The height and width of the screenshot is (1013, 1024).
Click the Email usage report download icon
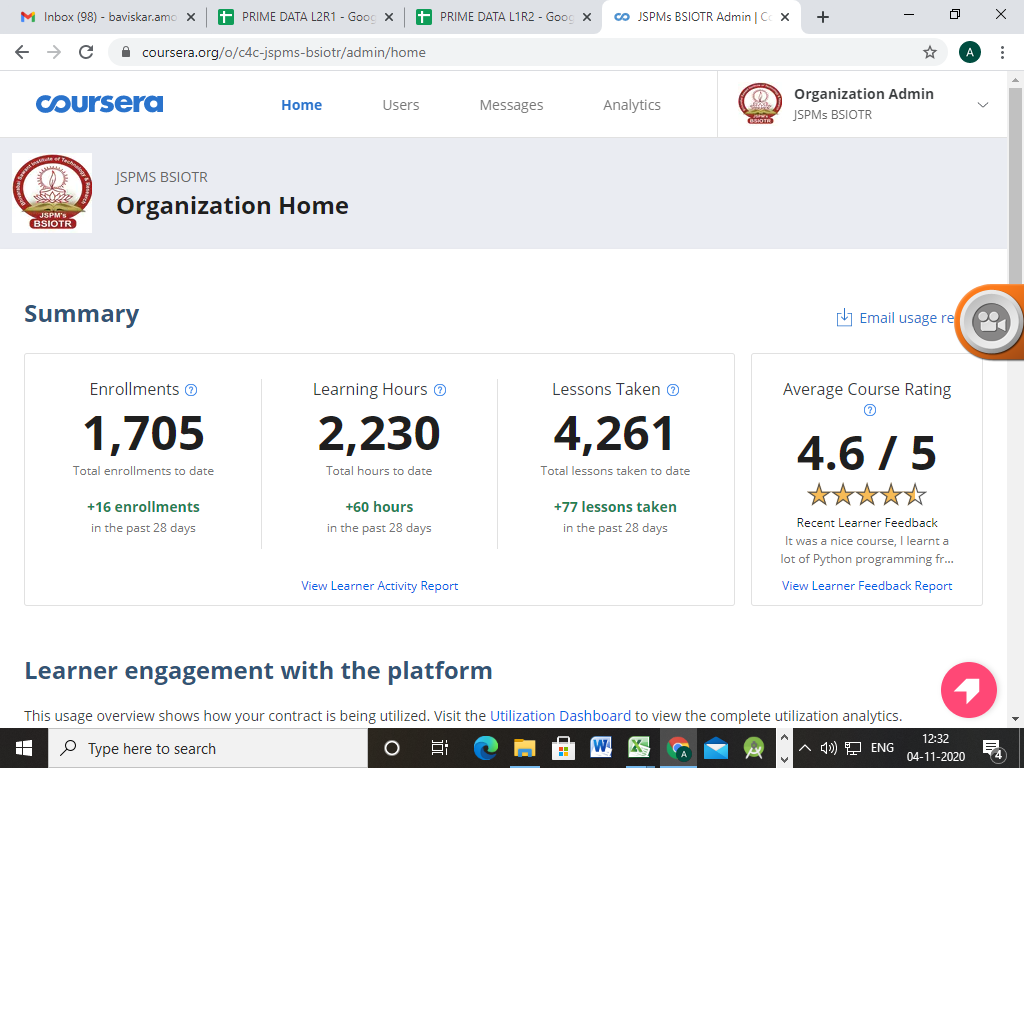pyautogui.click(x=844, y=317)
